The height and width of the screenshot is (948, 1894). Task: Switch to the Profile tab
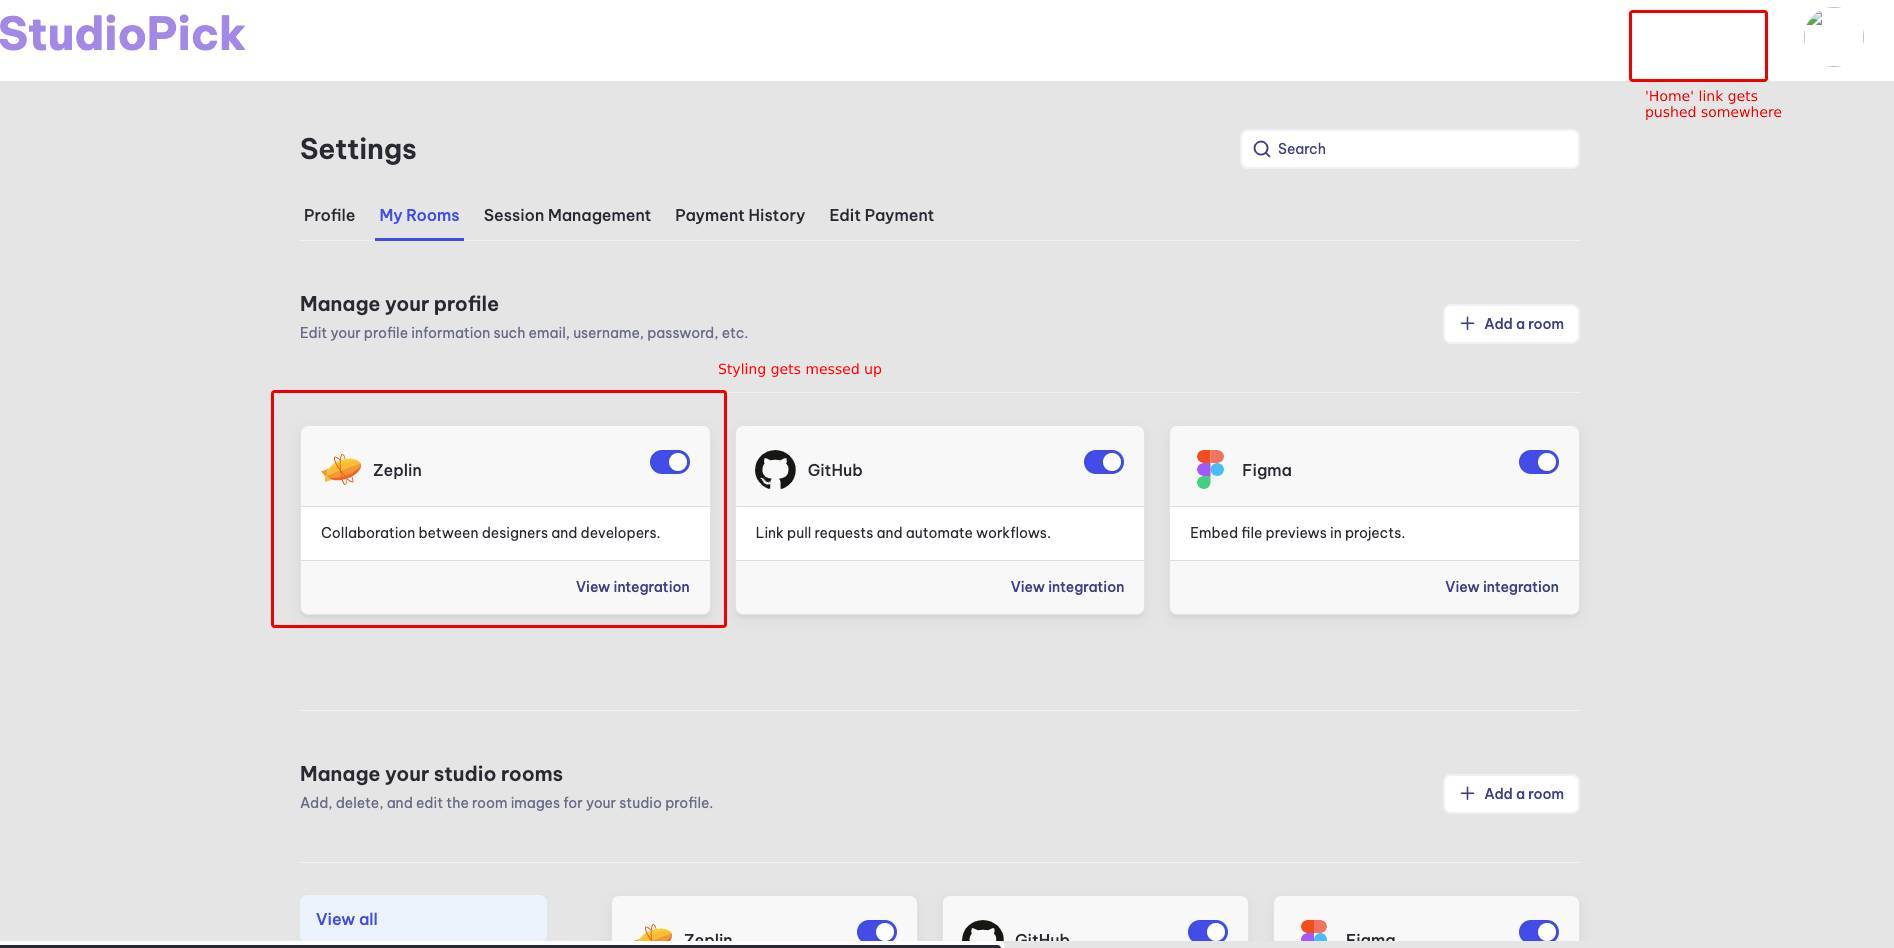(329, 215)
